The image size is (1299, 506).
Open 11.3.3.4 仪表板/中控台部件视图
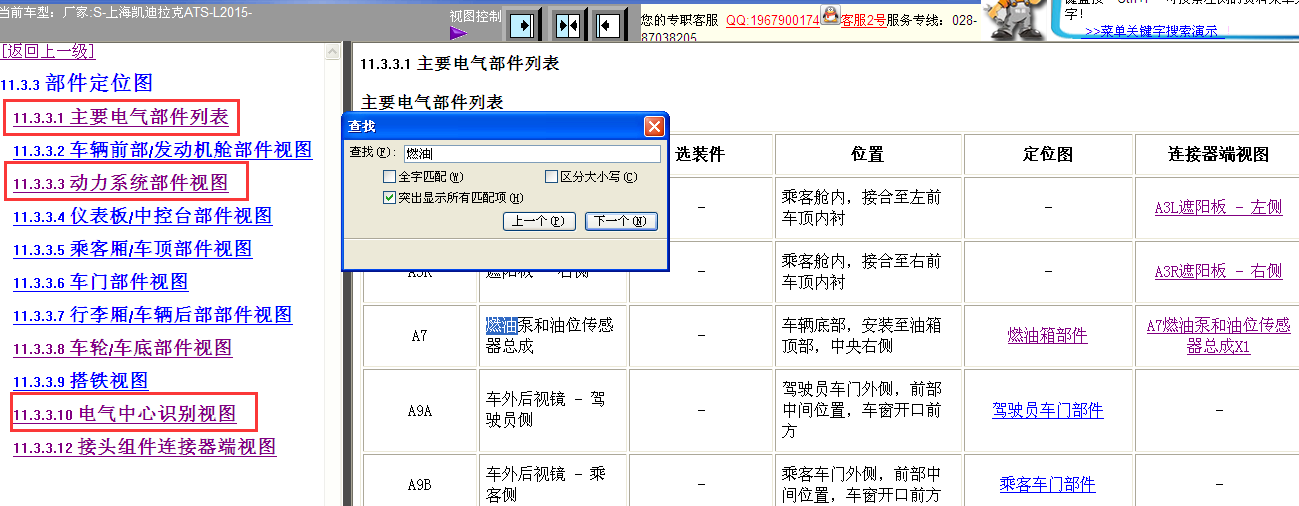point(142,216)
